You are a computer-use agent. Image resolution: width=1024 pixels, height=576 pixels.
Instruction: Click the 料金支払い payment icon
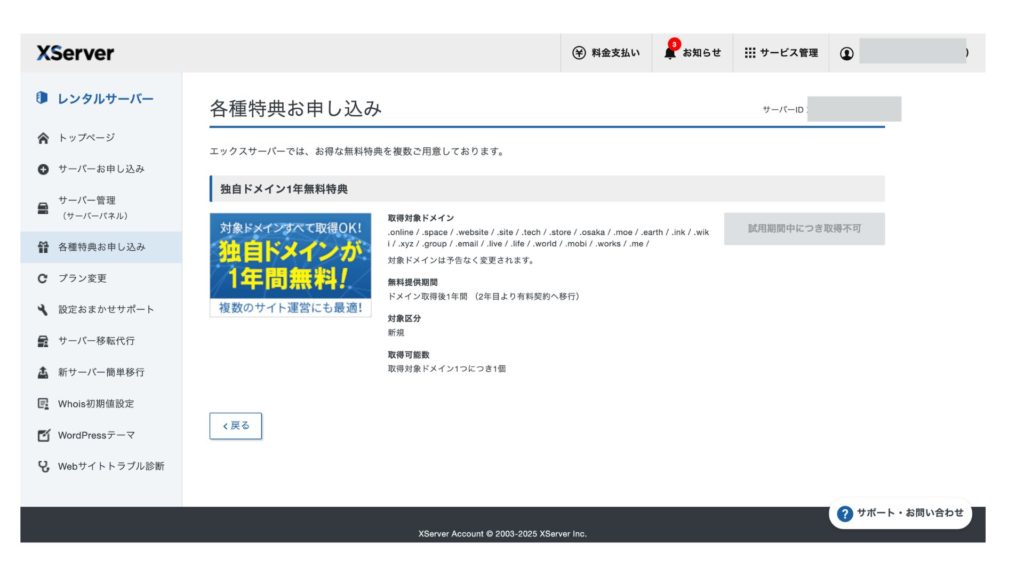[x=580, y=53]
